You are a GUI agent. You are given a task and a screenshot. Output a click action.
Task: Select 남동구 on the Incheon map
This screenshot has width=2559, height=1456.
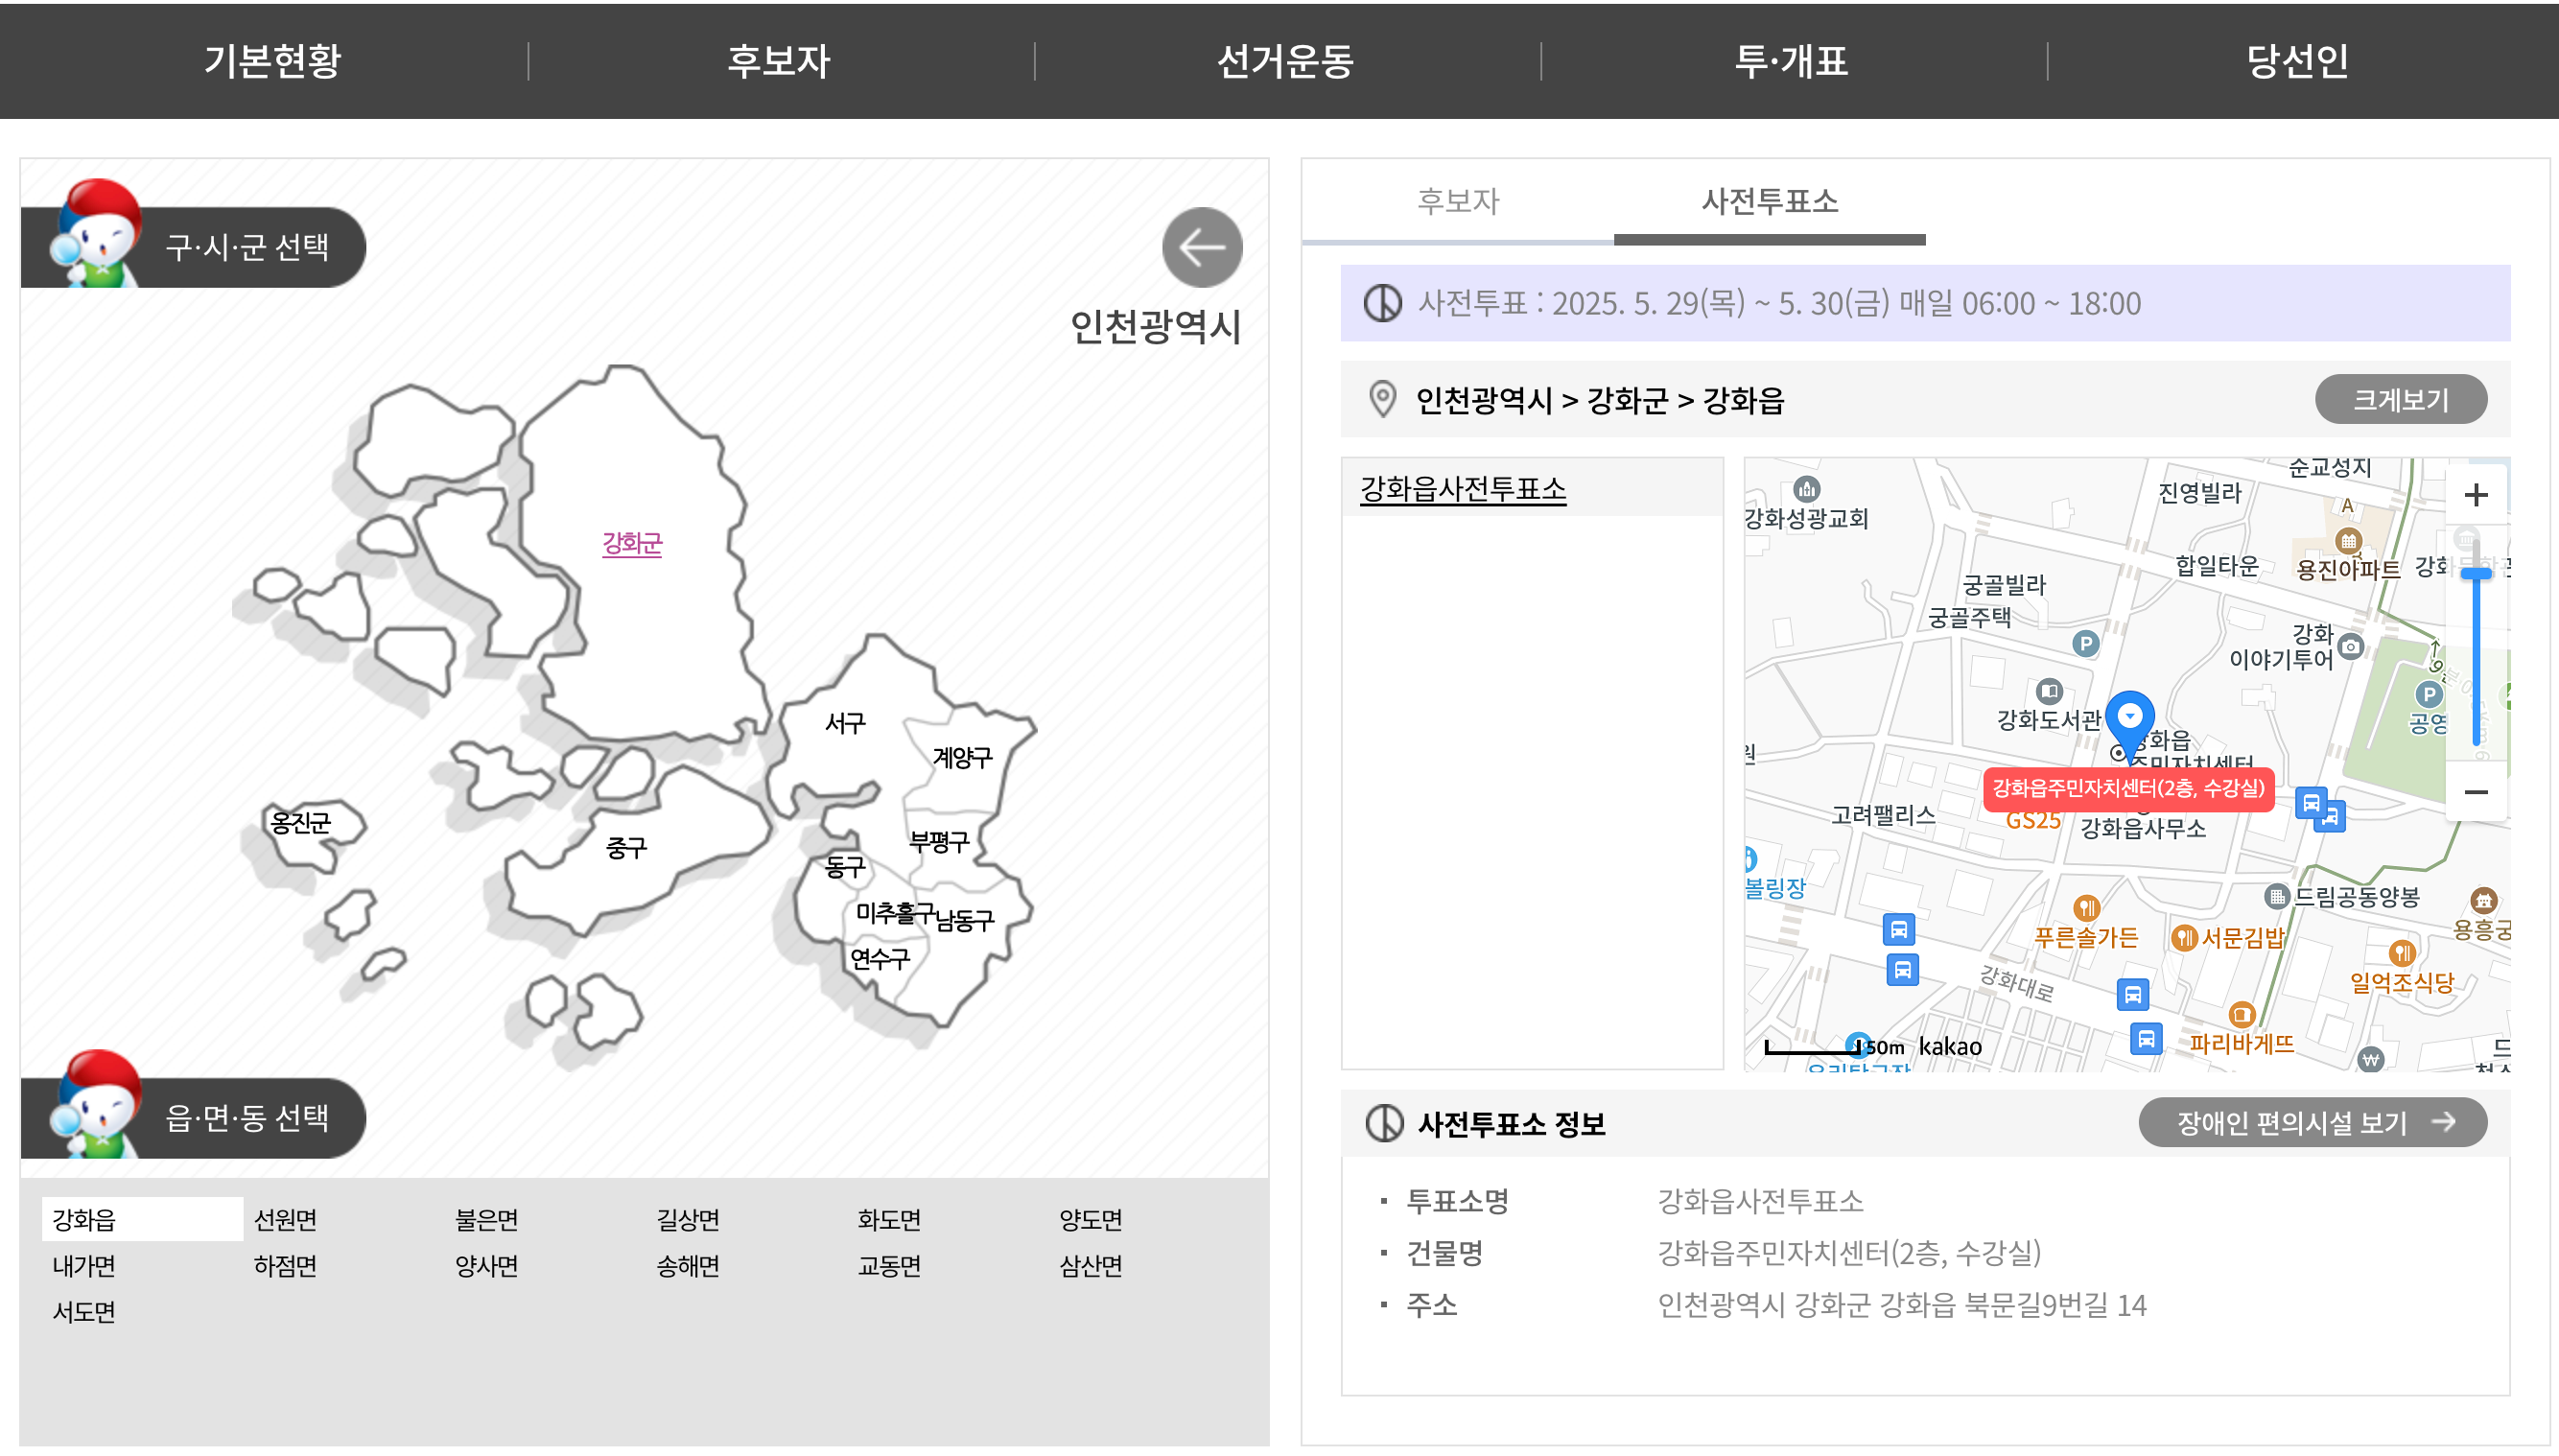[964, 919]
